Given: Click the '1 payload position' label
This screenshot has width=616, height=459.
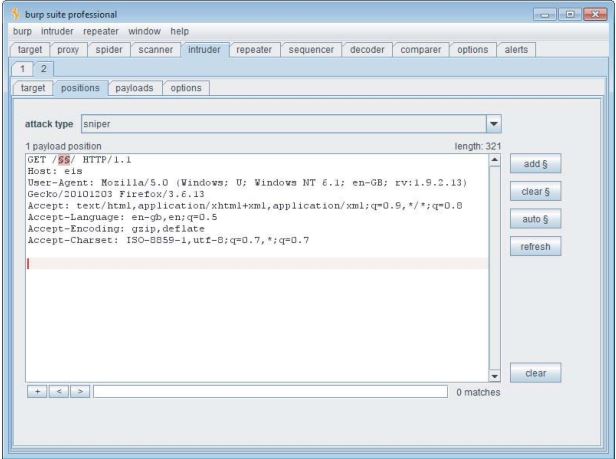Looking at the screenshot, I should coord(64,146).
